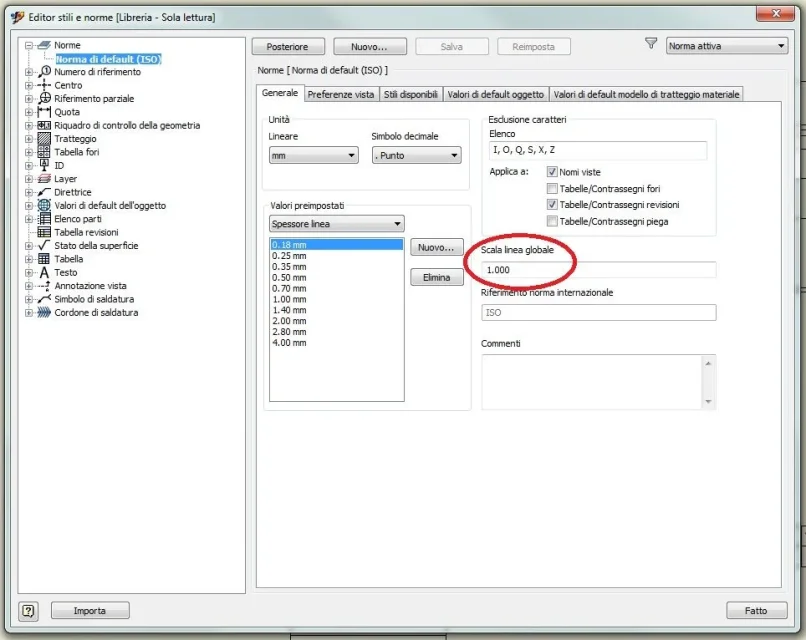Click the Fatto button
The height and width of the screenshot is (640, 806).
pos(756,611)
